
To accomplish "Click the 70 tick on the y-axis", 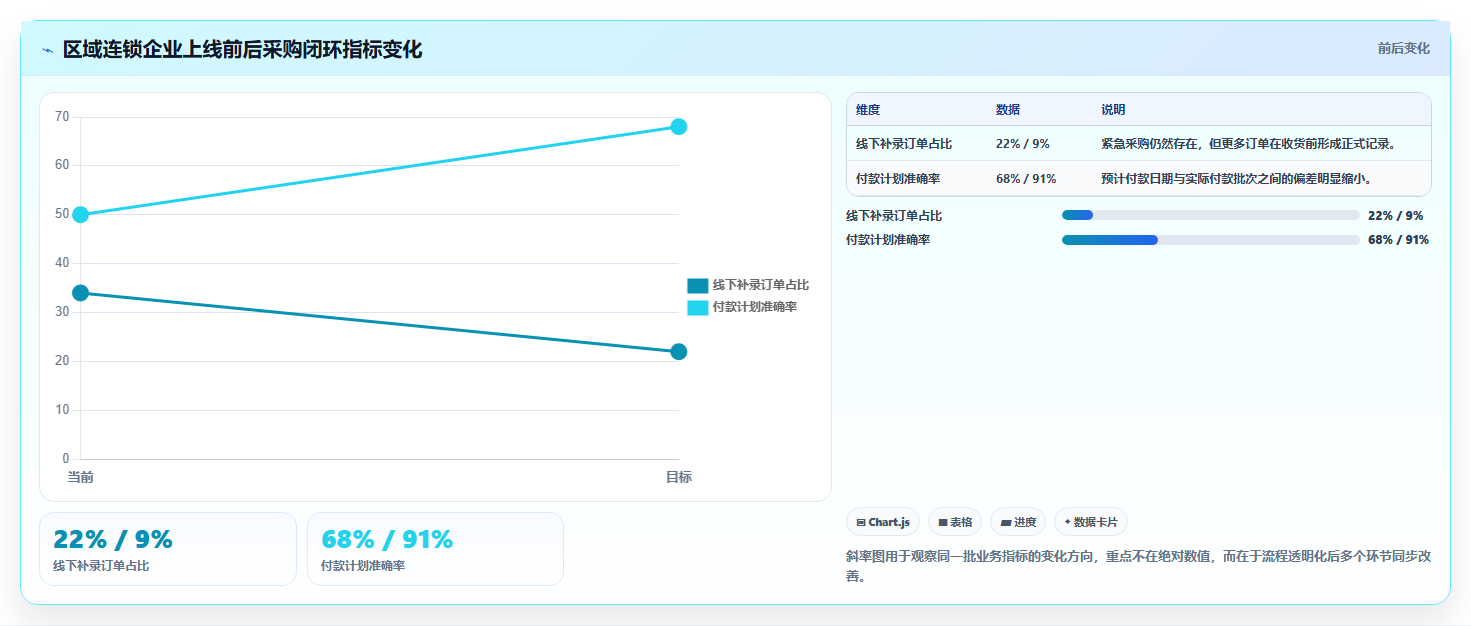I will pyautogui.click(x=62, y=117).
